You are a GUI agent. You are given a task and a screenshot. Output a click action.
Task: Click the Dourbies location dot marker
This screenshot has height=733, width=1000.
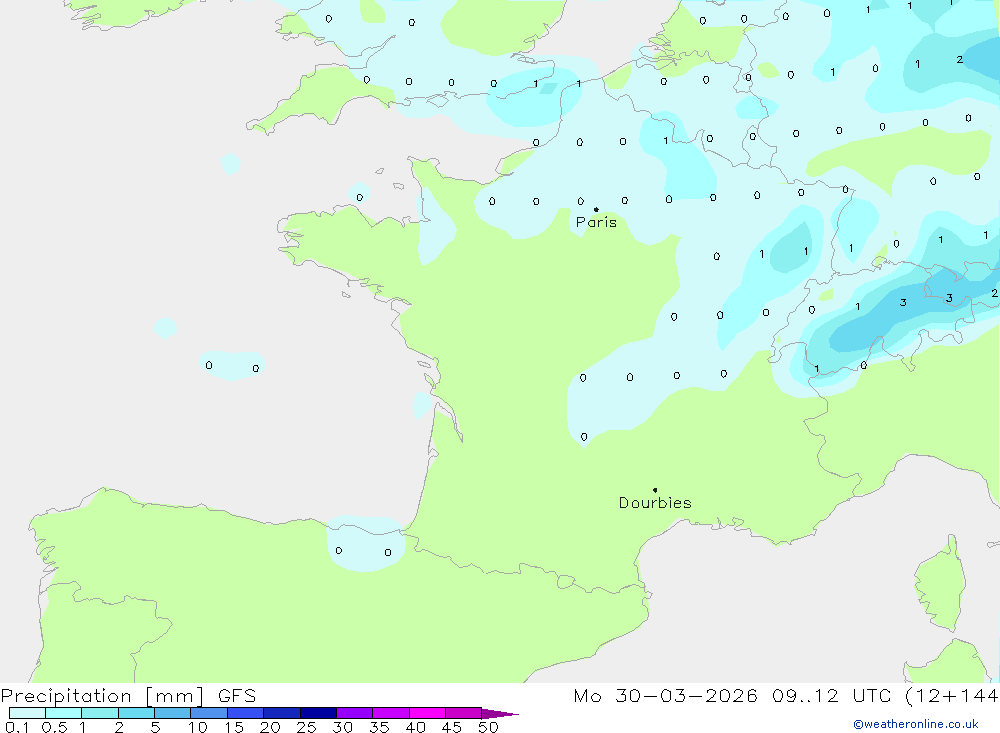tap(655, 490)
